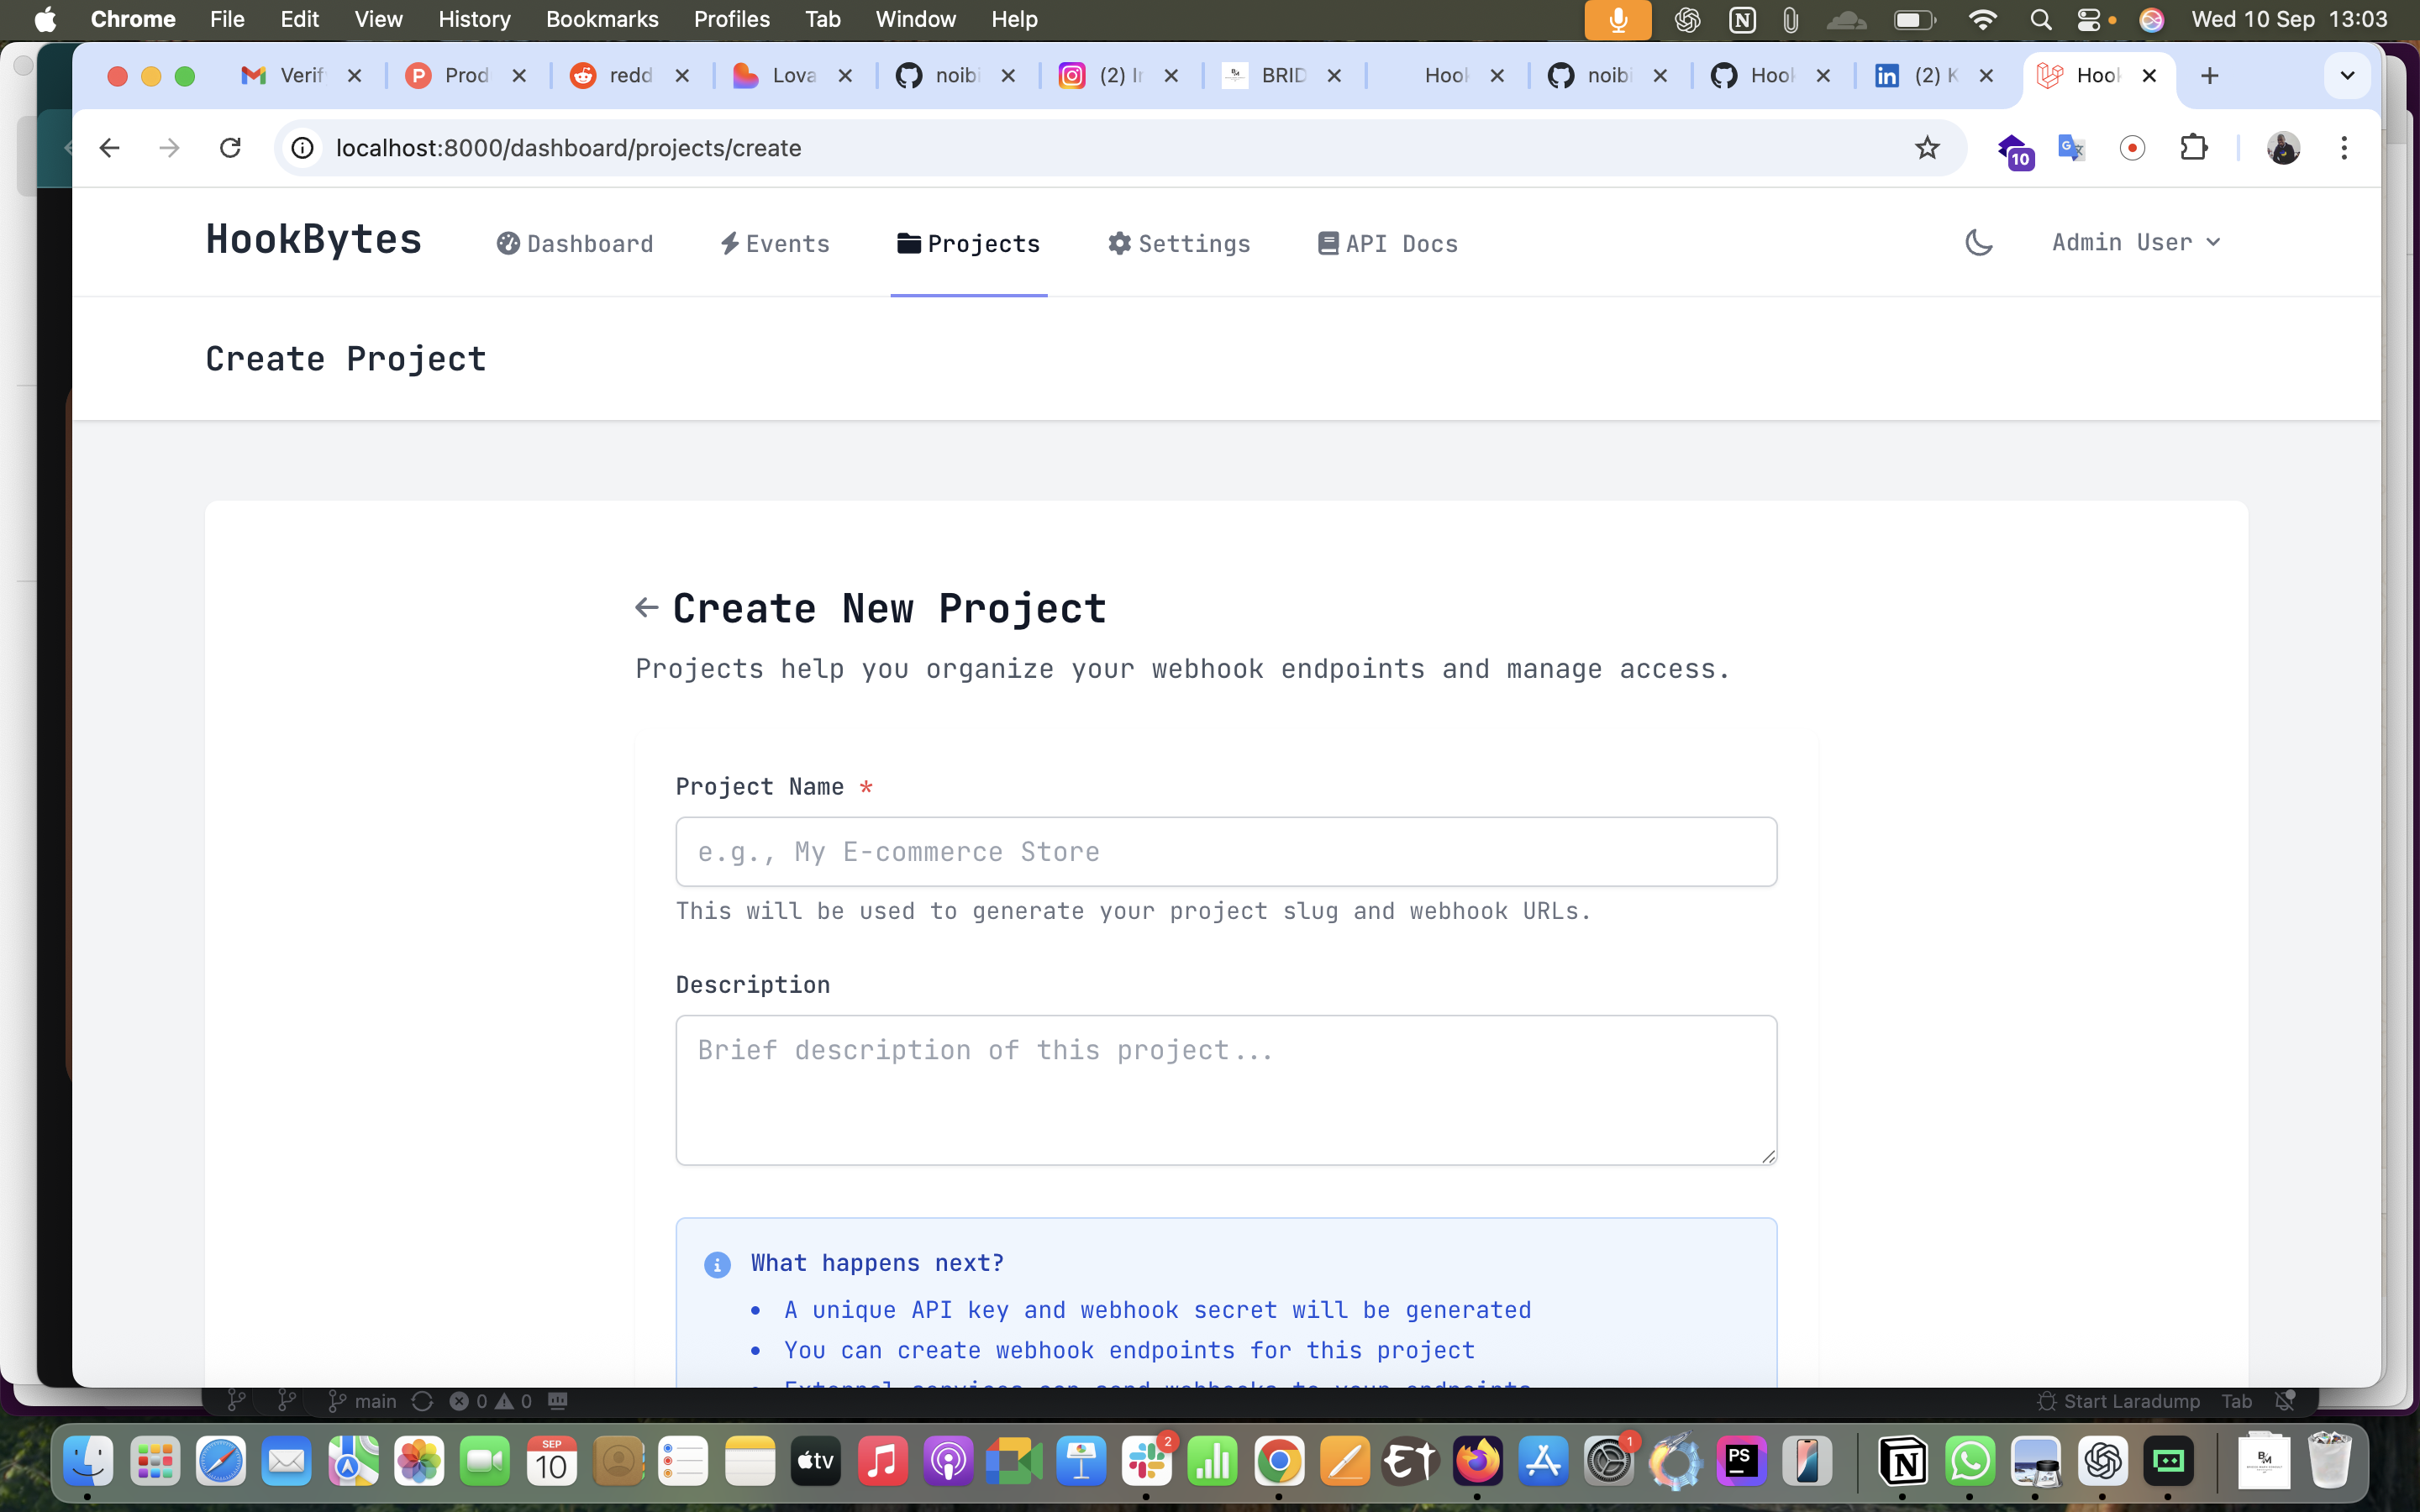Viewport: 2420px width, 1512px height.
Task: Click the back arrow beside Create New Project
Action: [x=646, y=607]
